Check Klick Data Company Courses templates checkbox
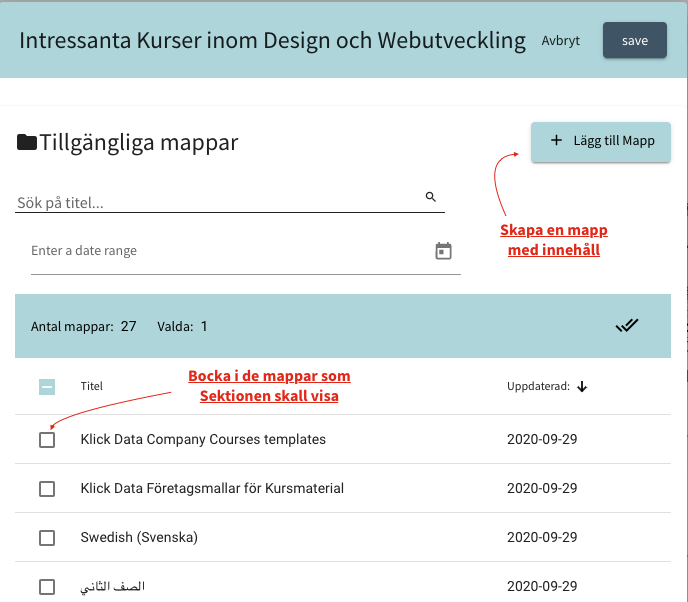 (47, 440)
